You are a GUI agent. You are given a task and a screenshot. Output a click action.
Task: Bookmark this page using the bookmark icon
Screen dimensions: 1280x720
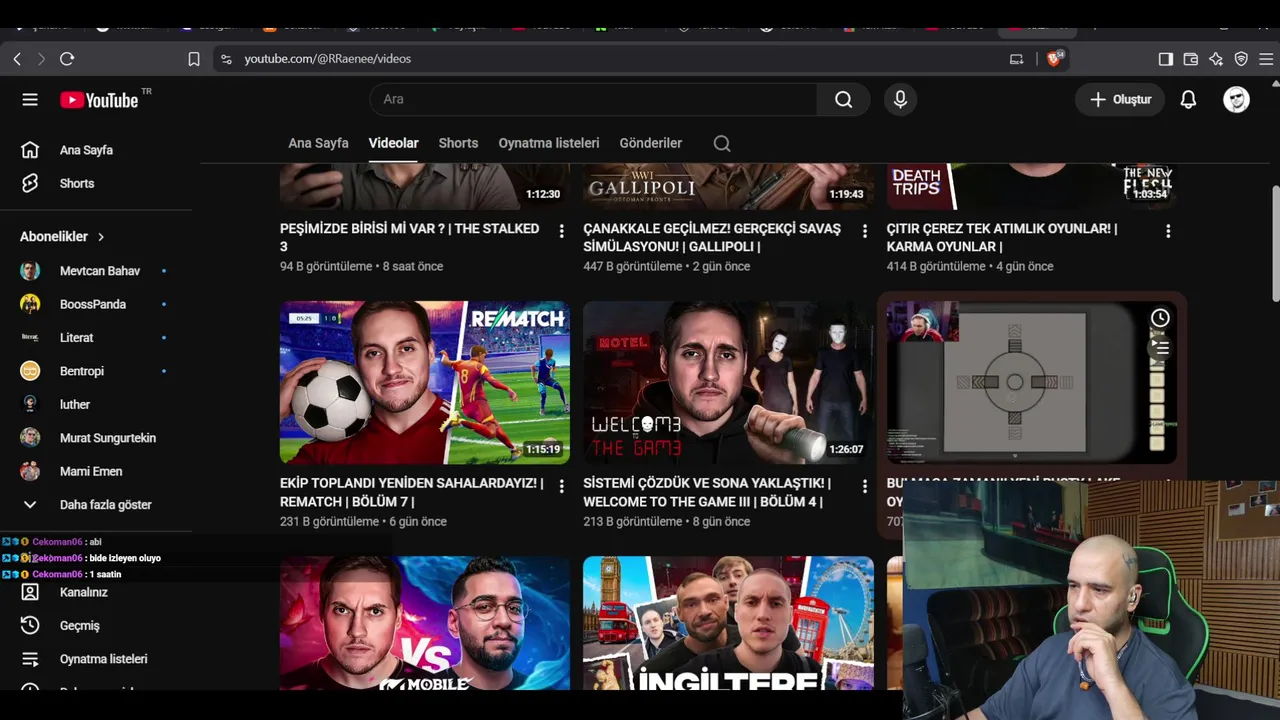click(x=194, y=59)
